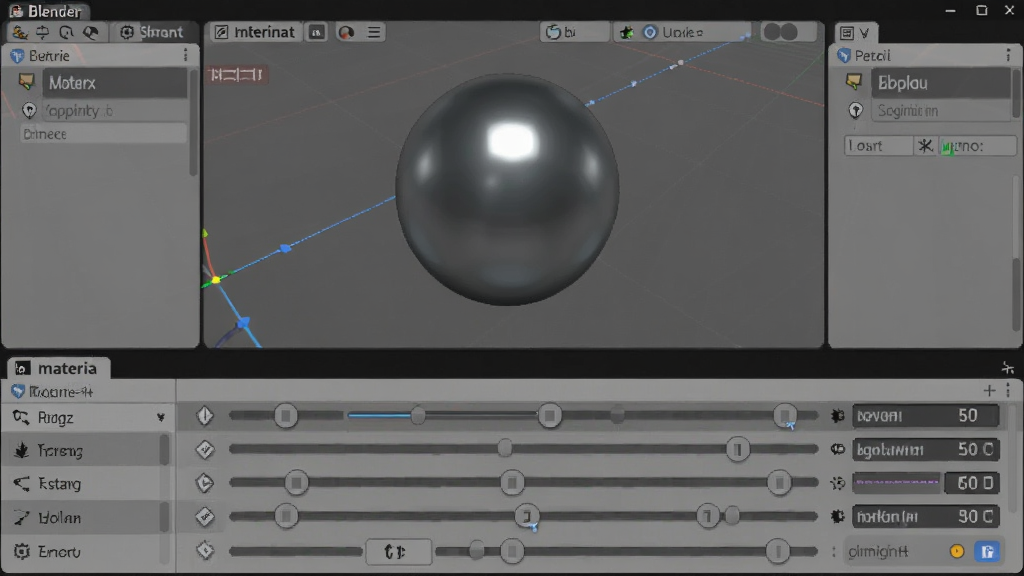1024x576 pixels.
Task: Click the Strrant button
Action: pos(152,32)
